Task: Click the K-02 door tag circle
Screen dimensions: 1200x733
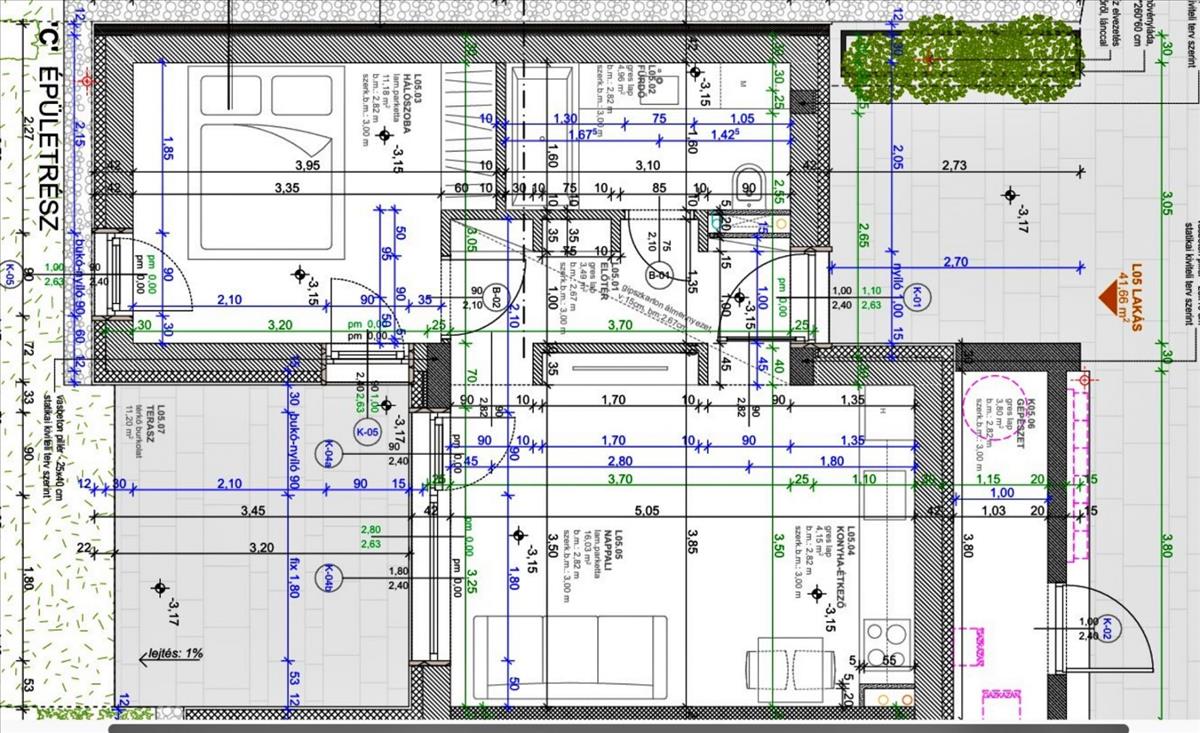Action: click(x=1107, y=627)
